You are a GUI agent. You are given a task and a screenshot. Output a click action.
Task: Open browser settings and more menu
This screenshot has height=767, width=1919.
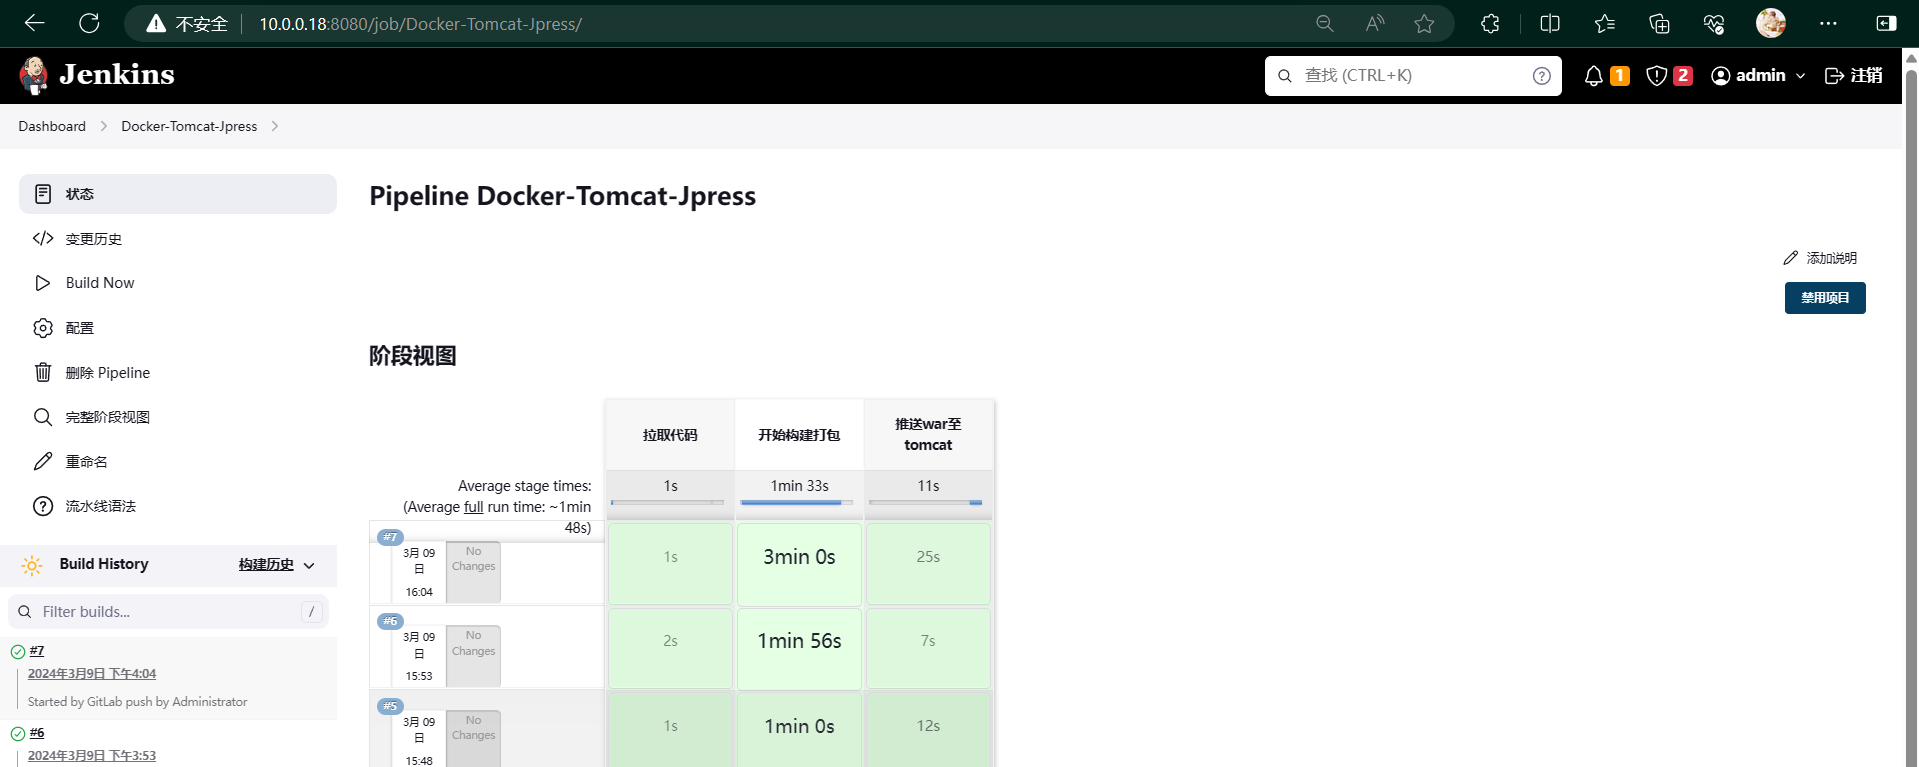click(x=1828, y=23)
